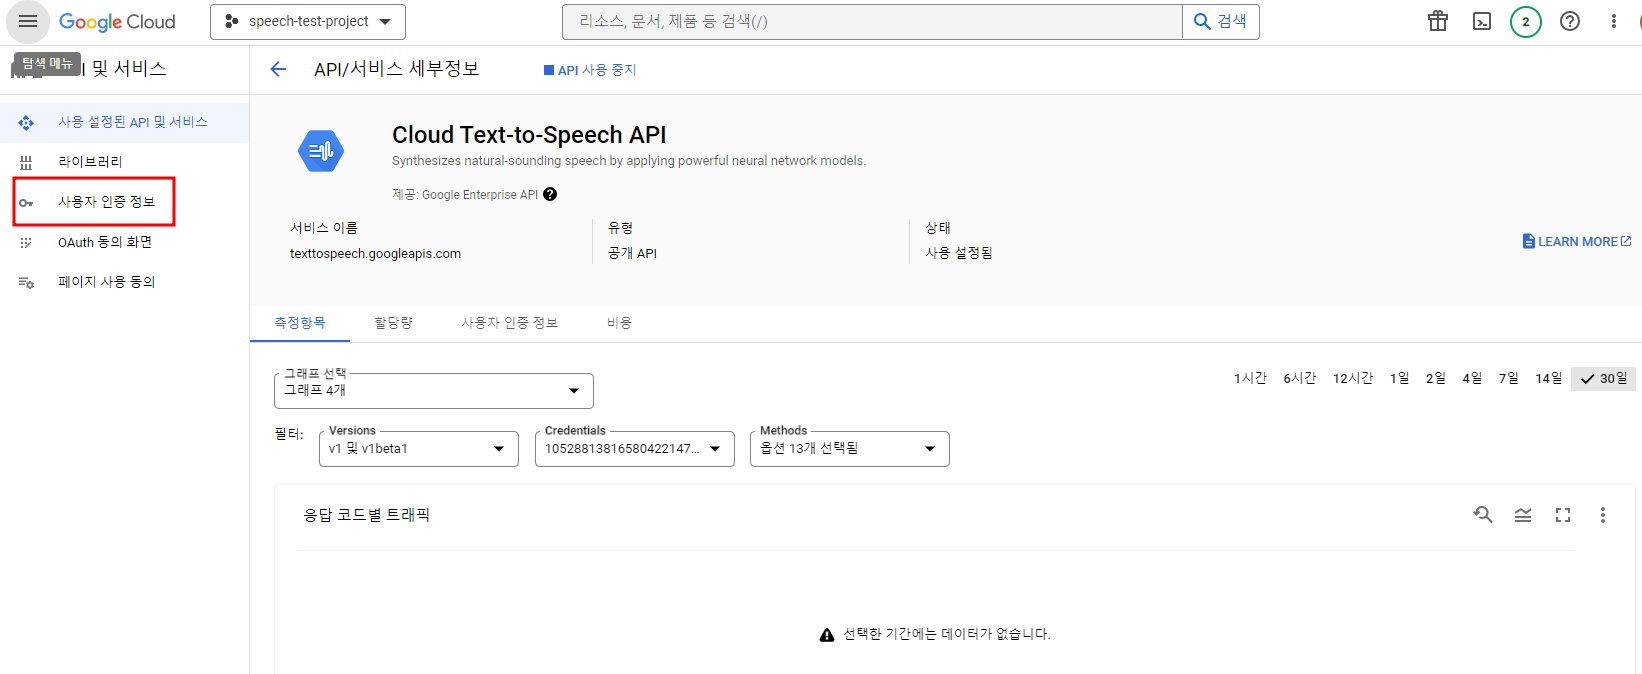Set time range to 30일

click(x=1604, y=378)
